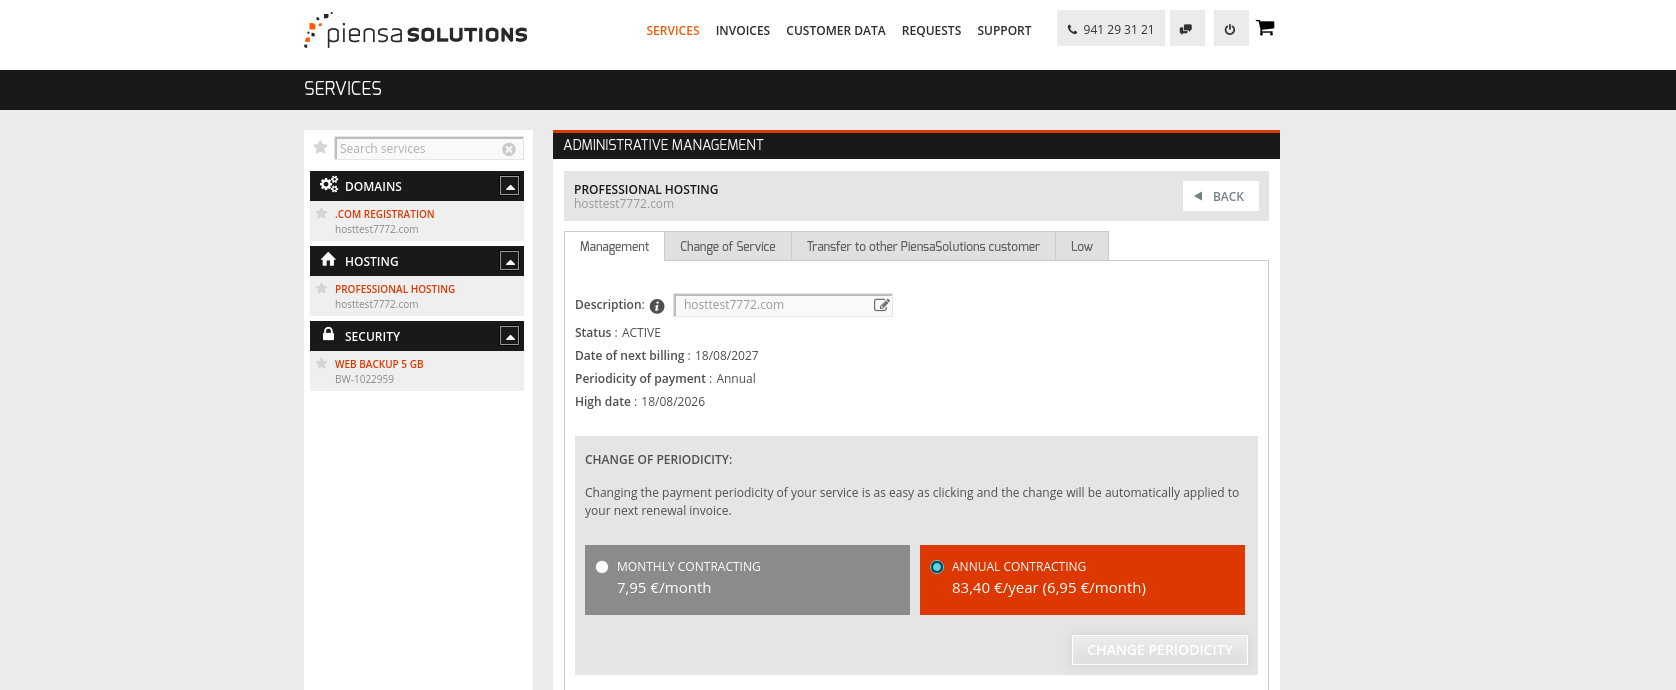The image size is (1676, 690).
Task: Click the Change Periodicity button
Action: pyautogui.click(x=1160, y=650)
